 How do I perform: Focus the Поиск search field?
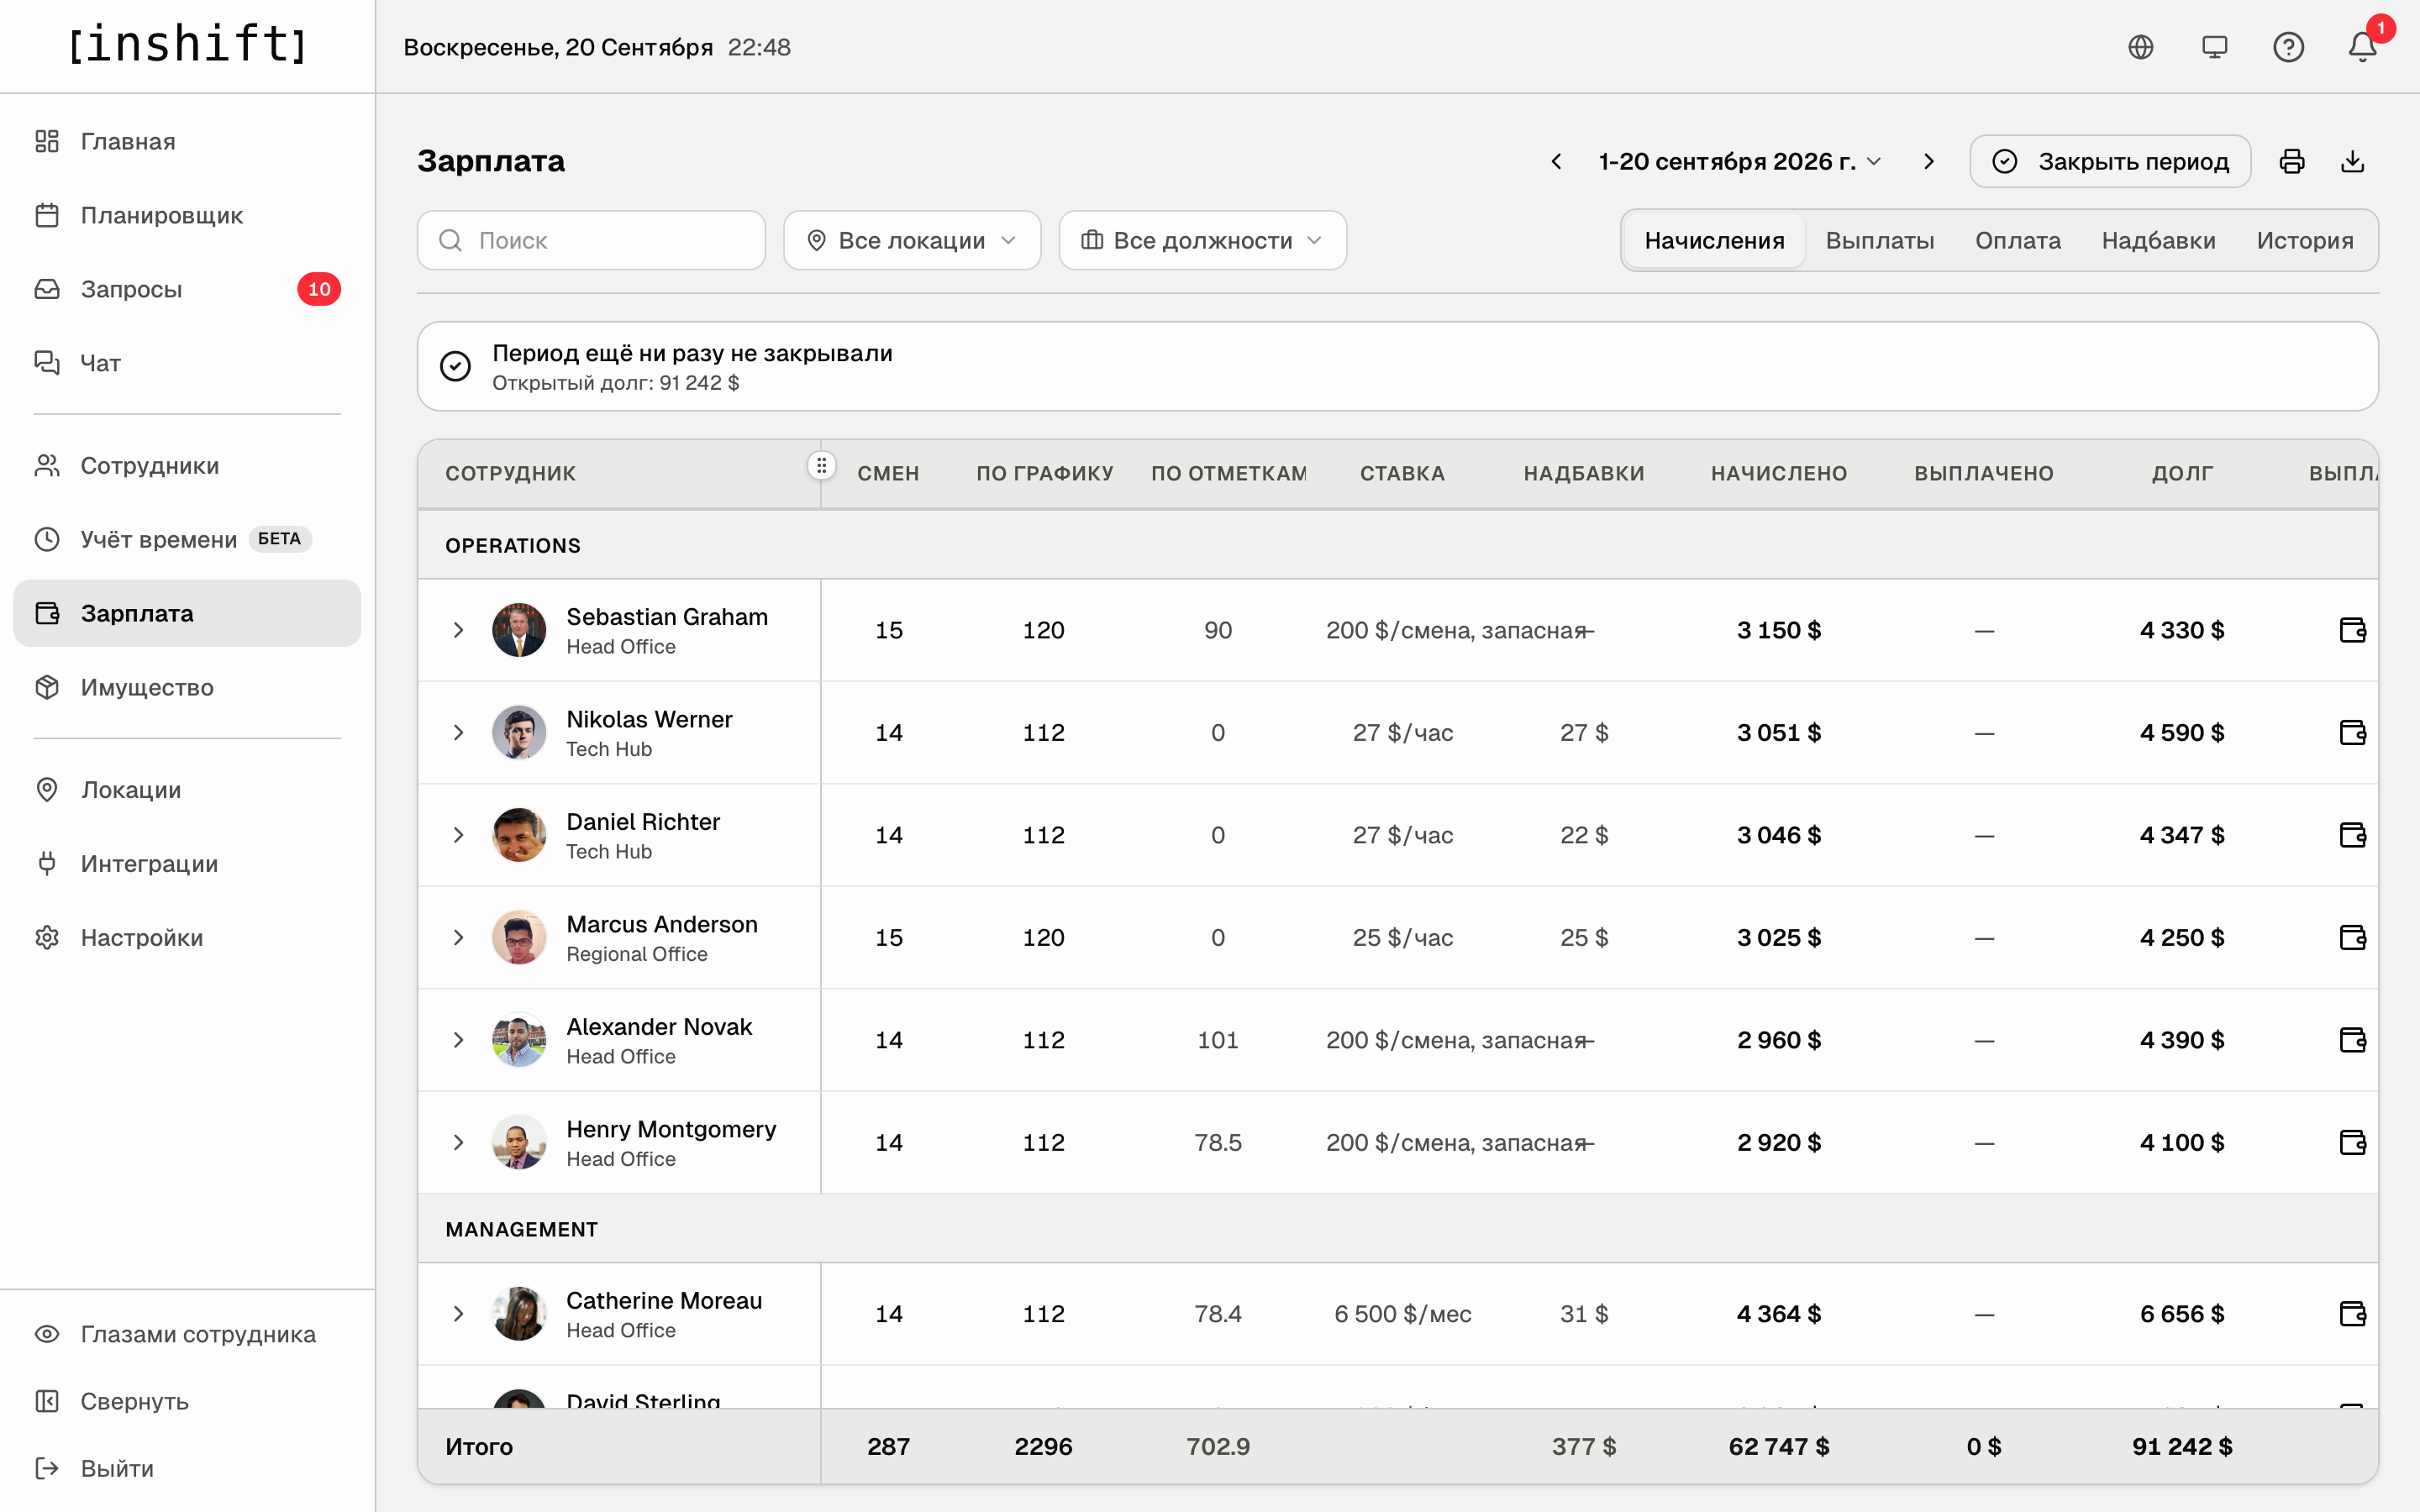tap(591, 240)
